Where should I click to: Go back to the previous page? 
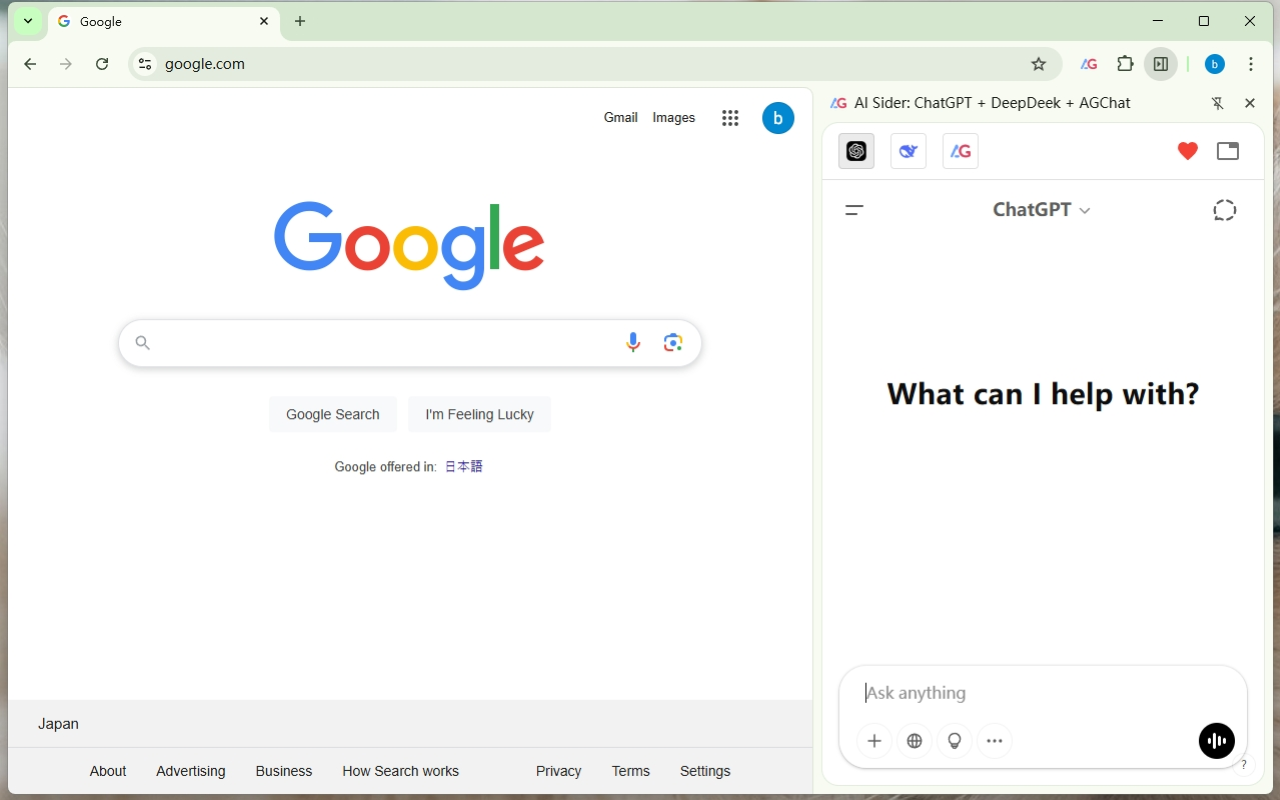30,64
